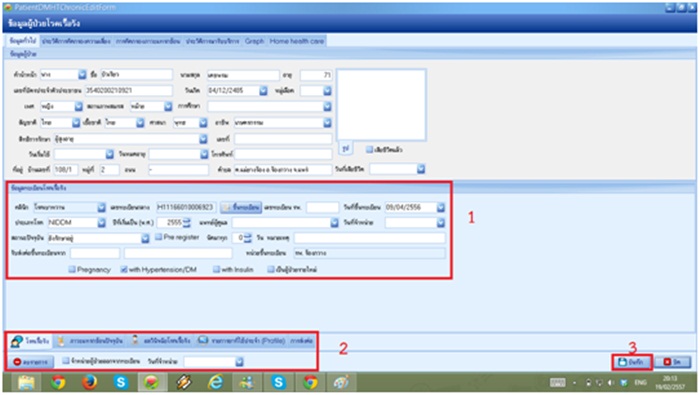This screenshot has width=700, height=395.
Task: Tick the deceased checkbox beside the photo button
Action: (369, 150)
